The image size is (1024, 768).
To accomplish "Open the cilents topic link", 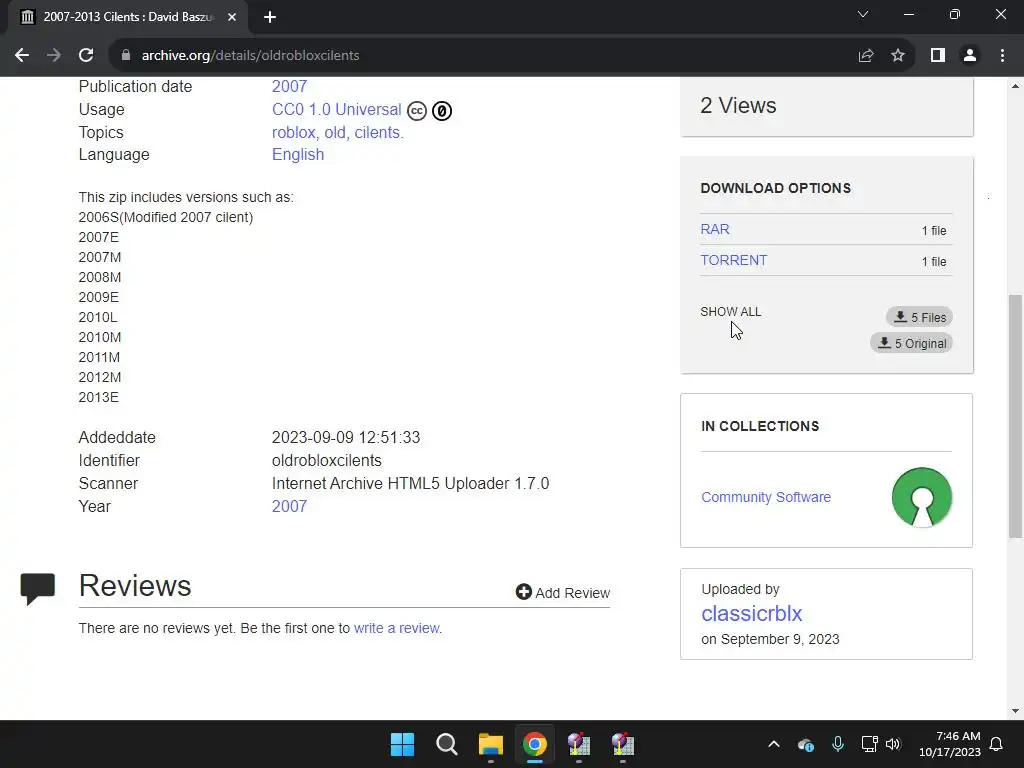I will click(x=379, y=133).
